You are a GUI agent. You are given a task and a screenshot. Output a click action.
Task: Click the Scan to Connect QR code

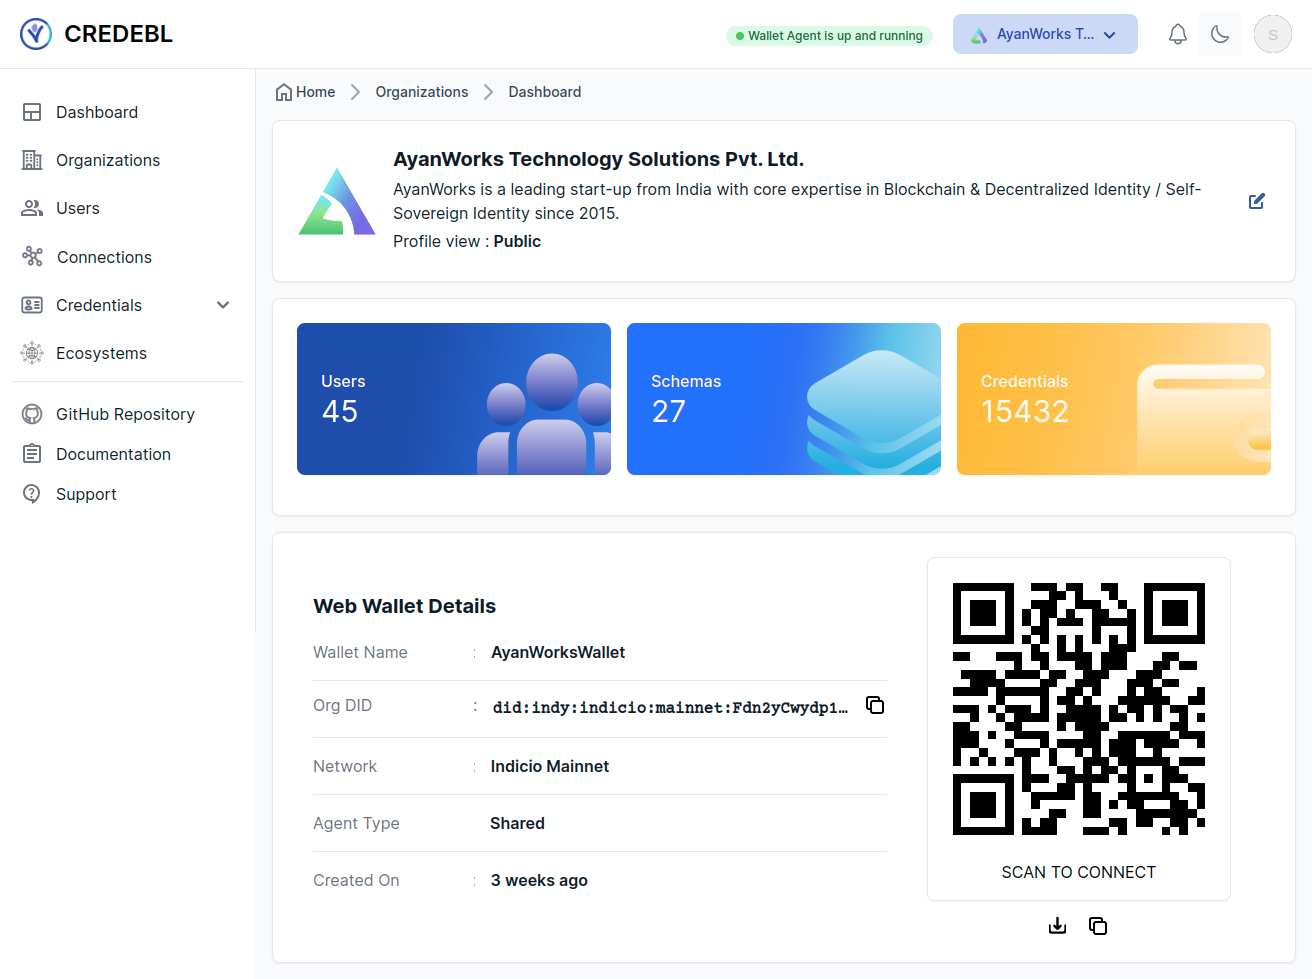tap(1078, 709)
